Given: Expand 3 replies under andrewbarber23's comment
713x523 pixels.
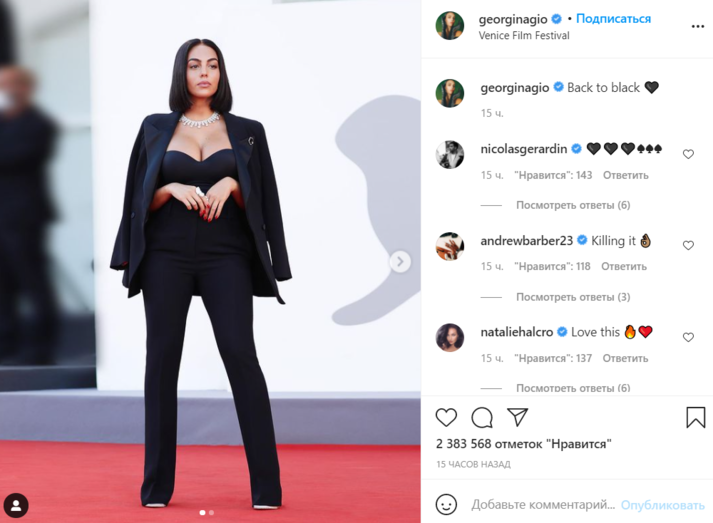Looking at the screenshot, I should pos(573,297).
